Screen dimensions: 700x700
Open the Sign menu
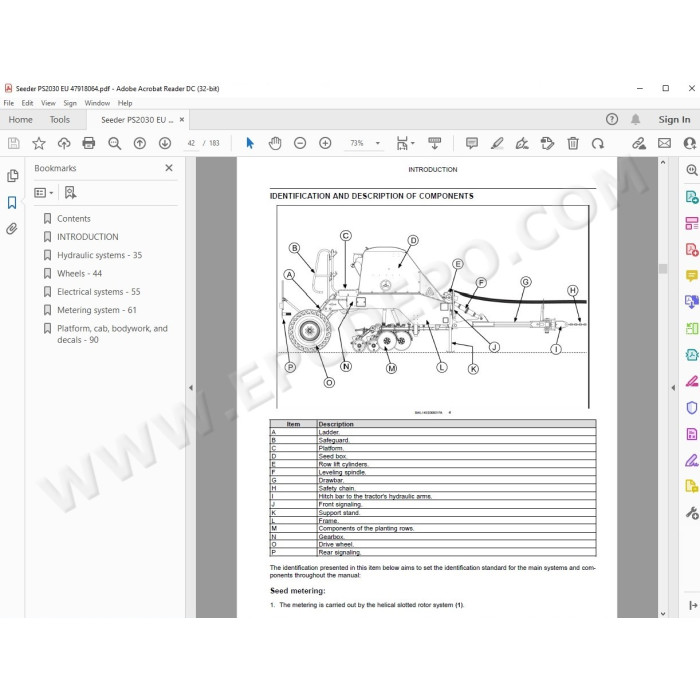pyautogui.click(x=70, y=103)
